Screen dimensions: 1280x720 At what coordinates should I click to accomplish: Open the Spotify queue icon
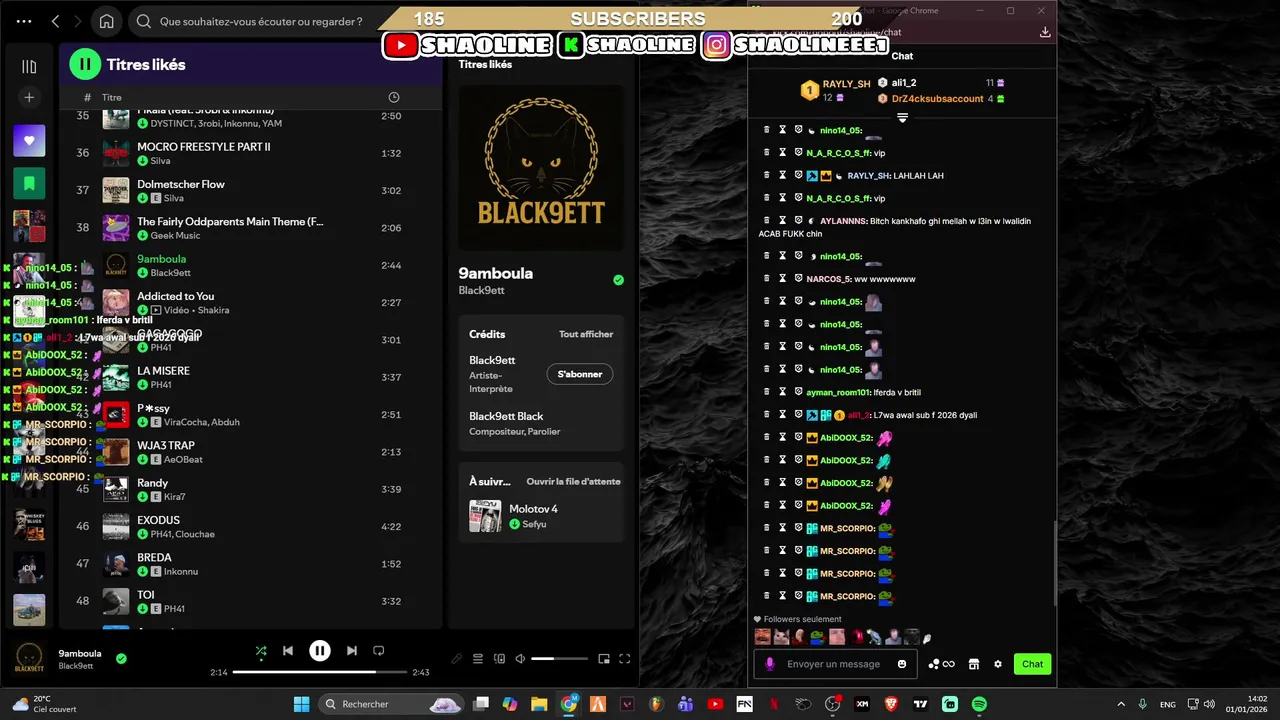pos(478,659)
